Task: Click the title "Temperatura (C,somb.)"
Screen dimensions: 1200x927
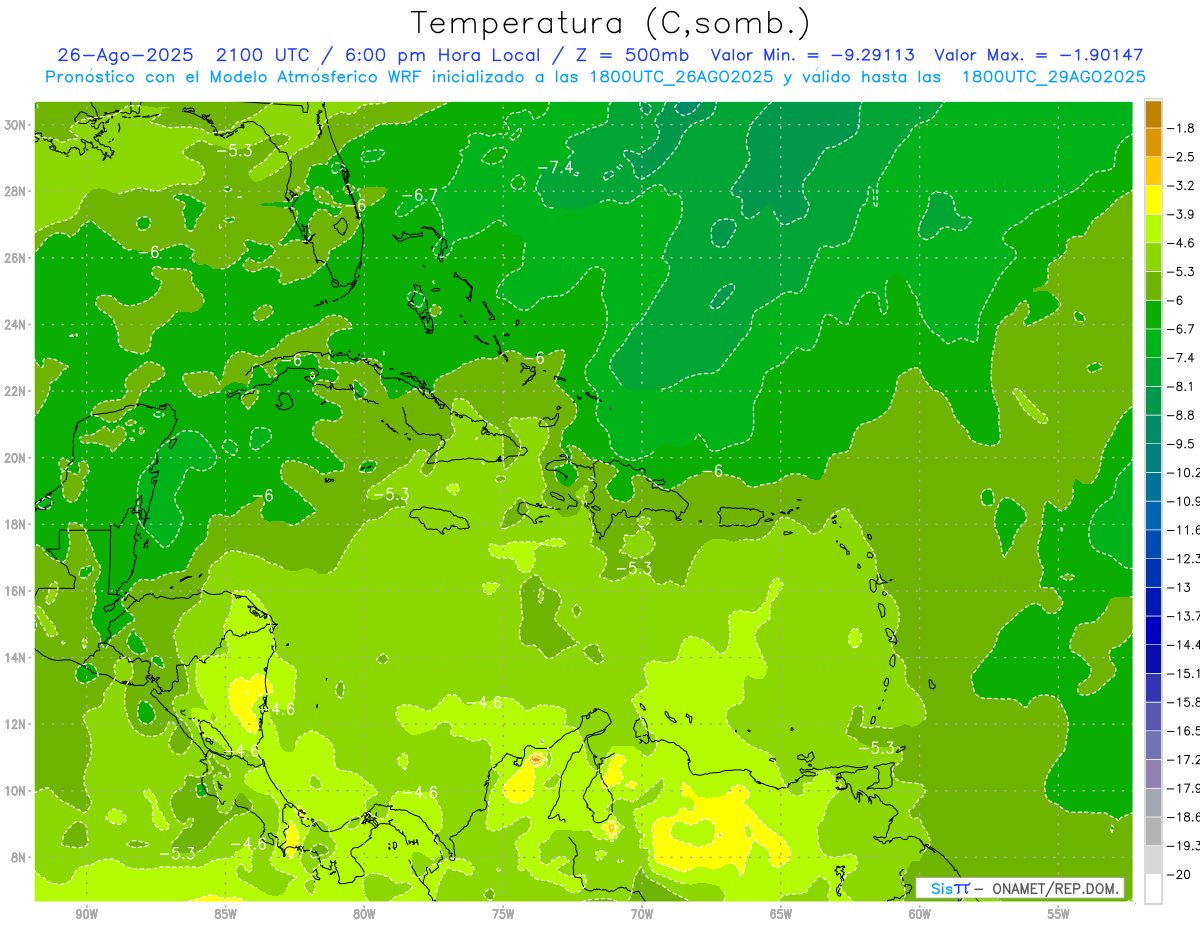Action: click(611, 23)
